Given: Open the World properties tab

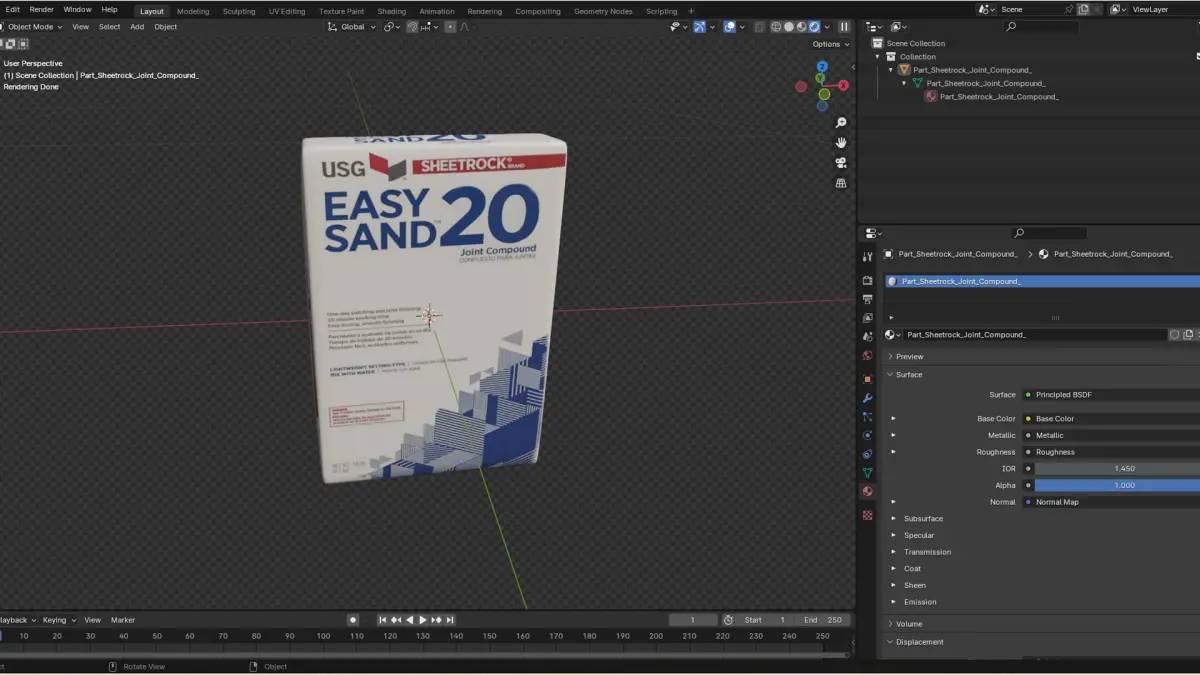Looking at the screenshot, I should coord(867,356).
